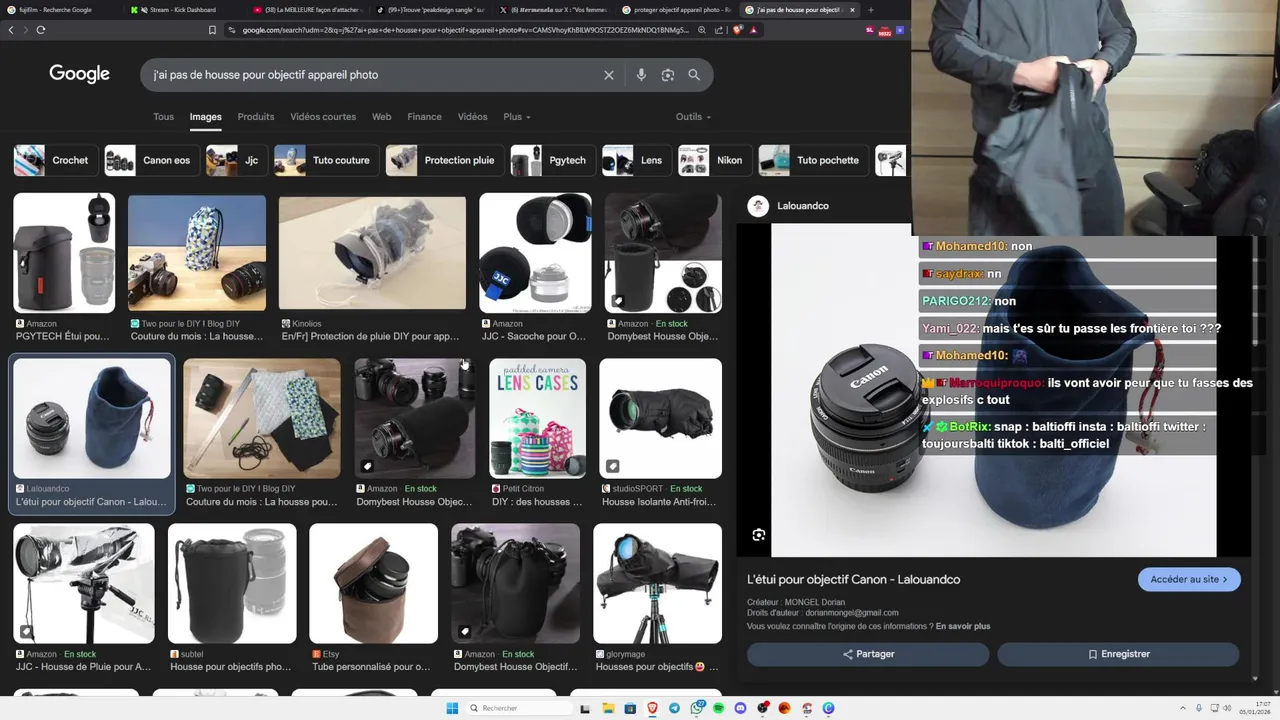Filter images by the Tuto pochette chip

812,160
